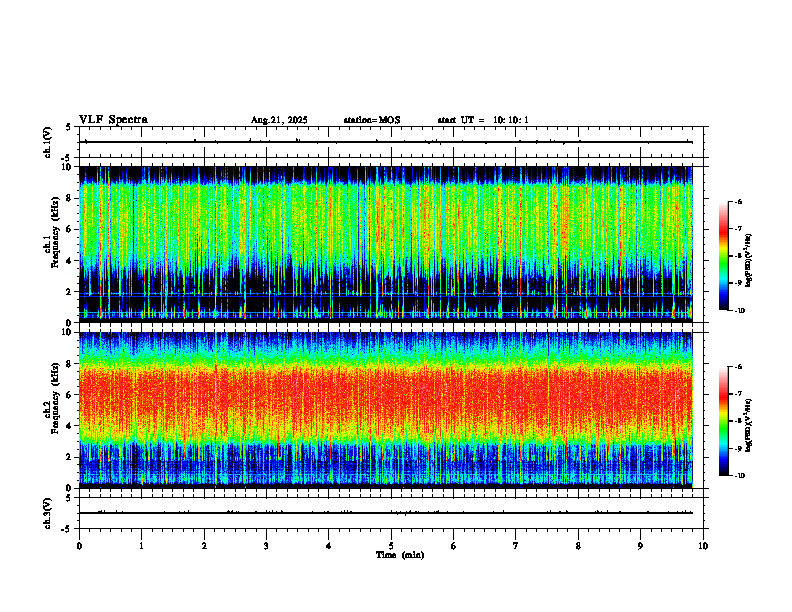Click the log(PSD) title beside ch.1 color bar

pyautogui.click(x=749, y=260)
